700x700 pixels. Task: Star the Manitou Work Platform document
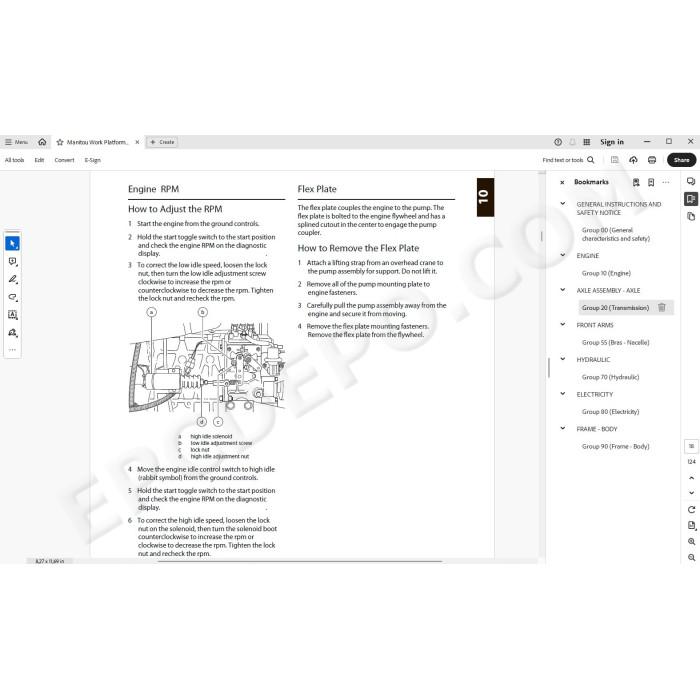coord(60,142)
